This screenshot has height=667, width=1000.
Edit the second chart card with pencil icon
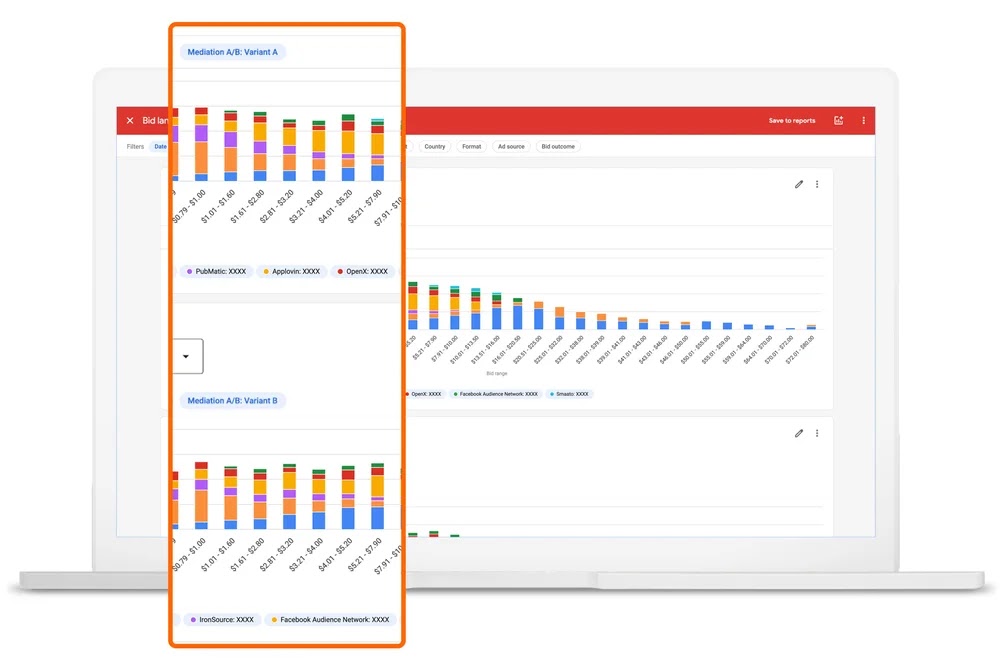point(798,434)
